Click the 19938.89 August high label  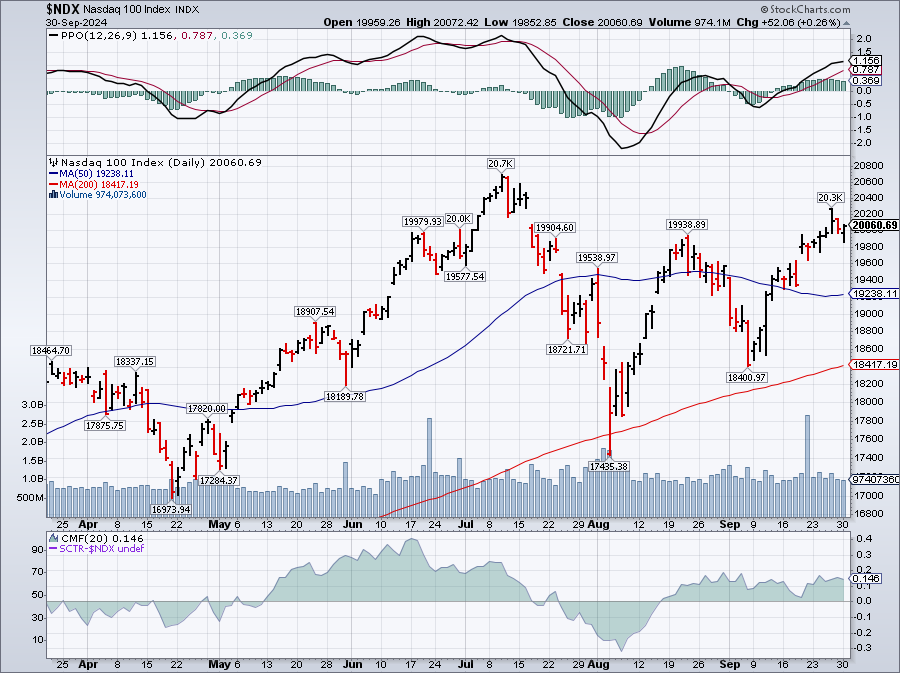[x=687, y=224]
